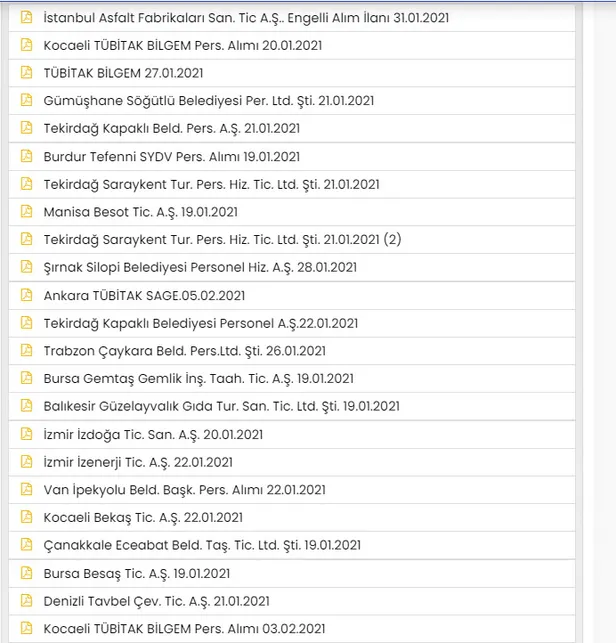Click PDF icon next to İzmir İzdoğa listing
This screenshot has height=643, width=616.
[26, 434]
